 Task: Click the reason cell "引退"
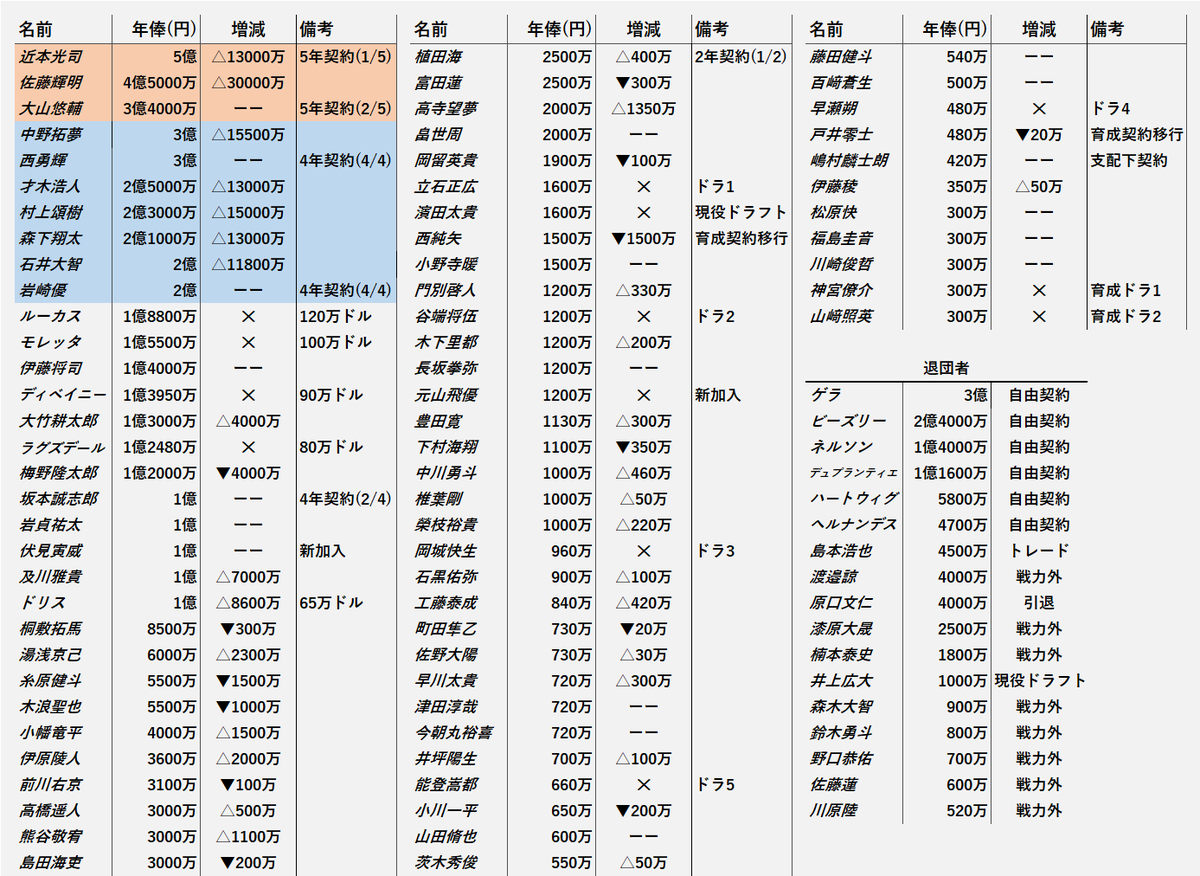point(1039,603)
